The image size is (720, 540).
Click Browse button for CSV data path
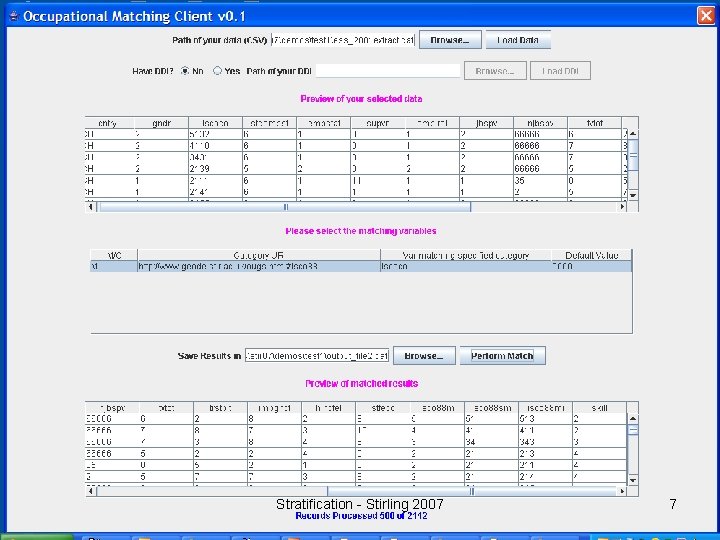point(450,40)
